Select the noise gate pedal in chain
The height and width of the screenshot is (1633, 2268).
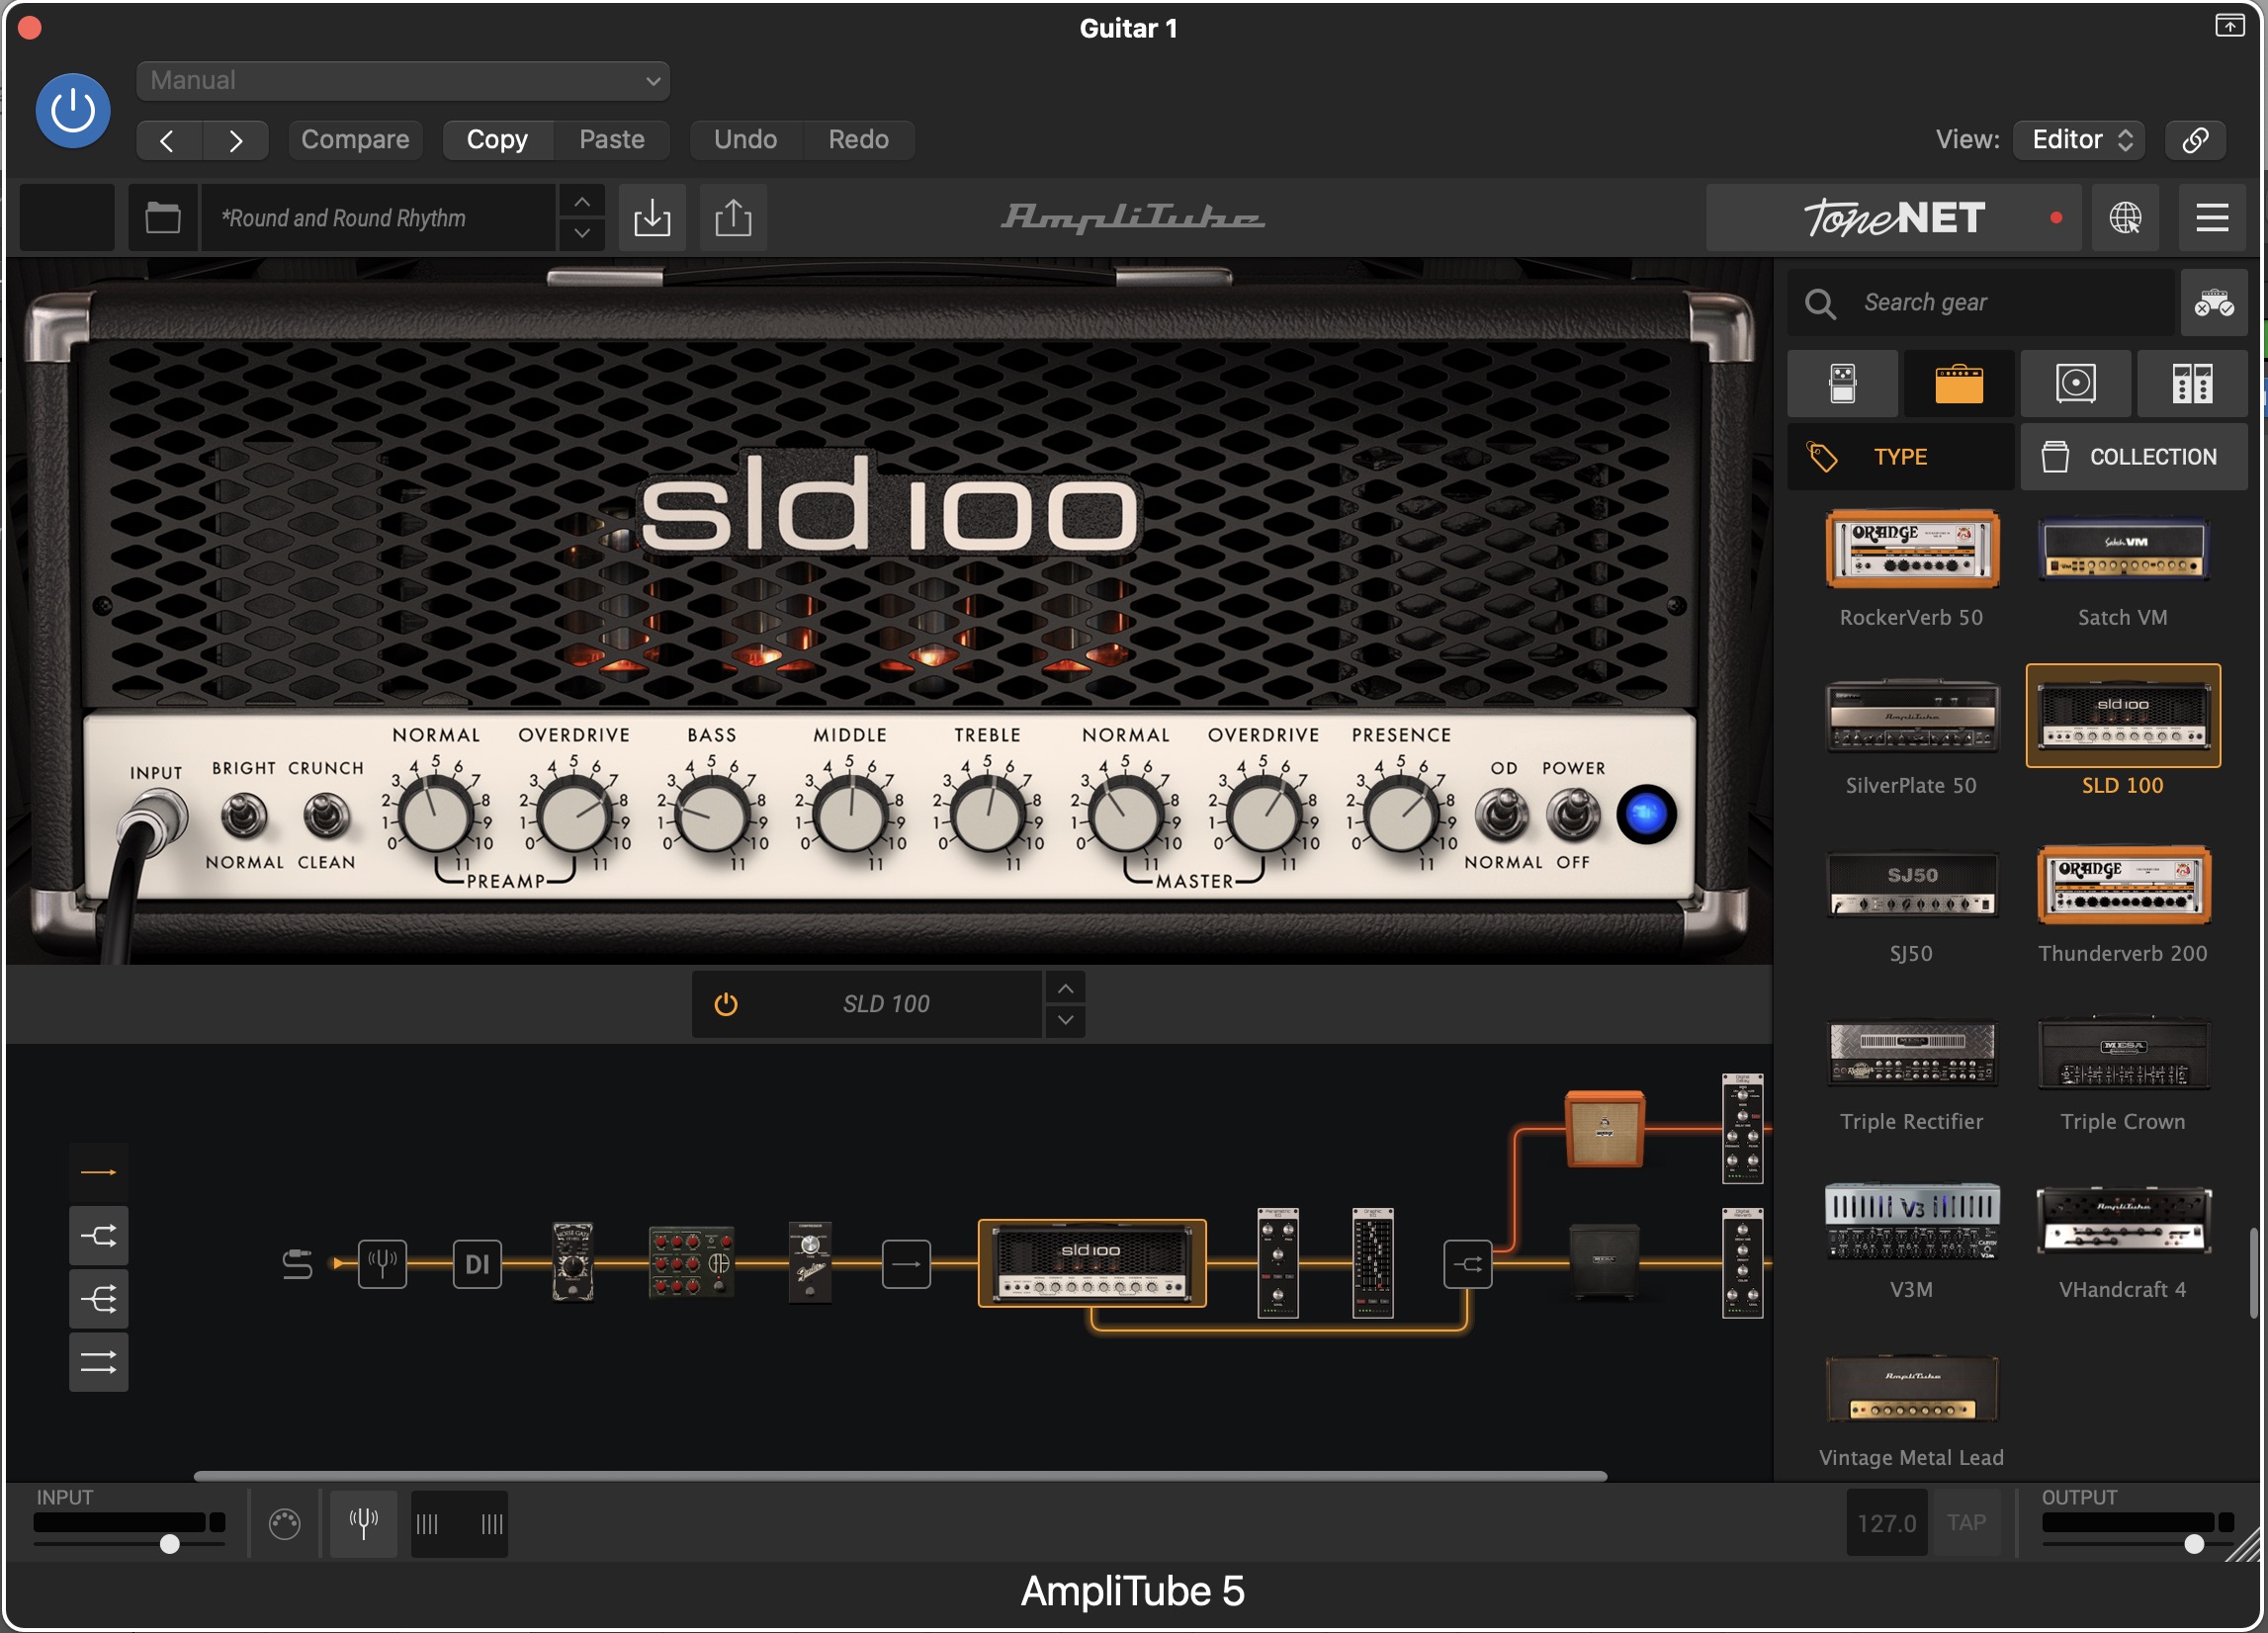click(x=573, y=1261)
